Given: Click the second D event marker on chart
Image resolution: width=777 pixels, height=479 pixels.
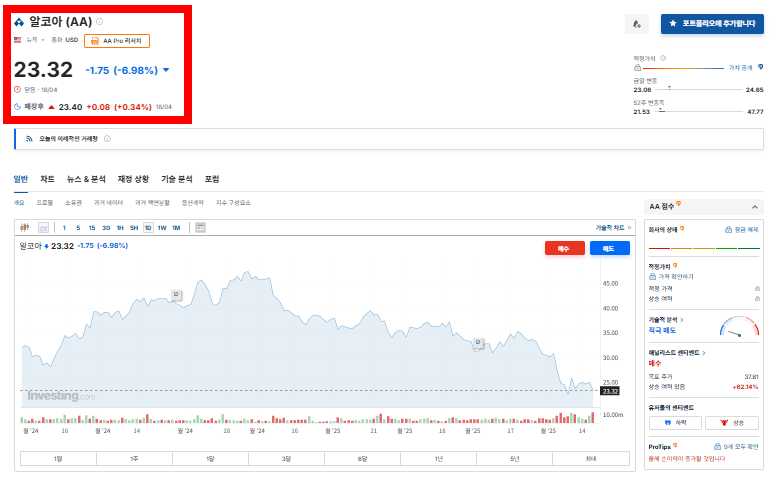Looking at the screenshot, I should [x=478, y=342].
